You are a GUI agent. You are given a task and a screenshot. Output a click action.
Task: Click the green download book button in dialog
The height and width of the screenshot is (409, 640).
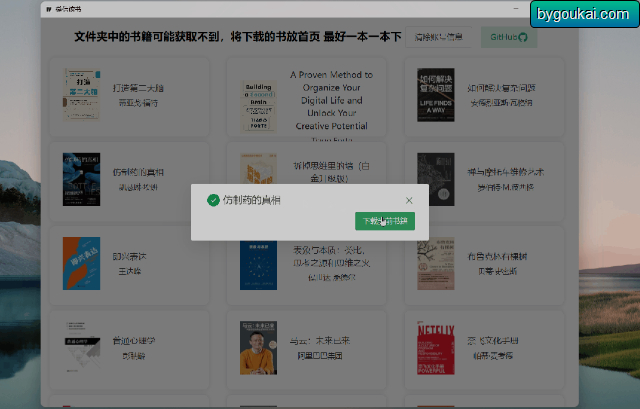[385, 221]
